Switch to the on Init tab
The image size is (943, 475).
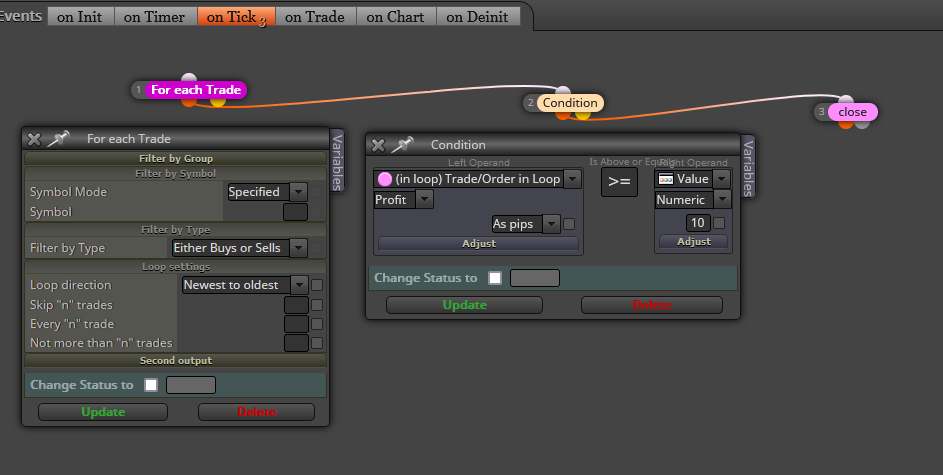(x=80, y=17)
